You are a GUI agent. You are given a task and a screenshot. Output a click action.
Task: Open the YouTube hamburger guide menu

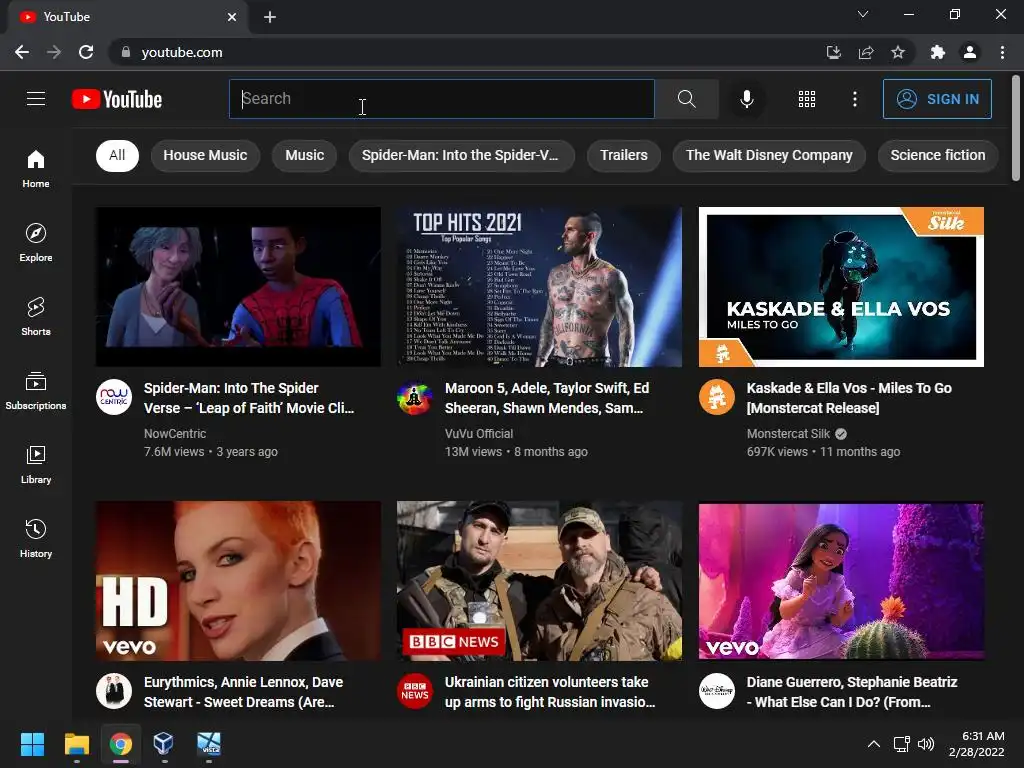(36, 99)
